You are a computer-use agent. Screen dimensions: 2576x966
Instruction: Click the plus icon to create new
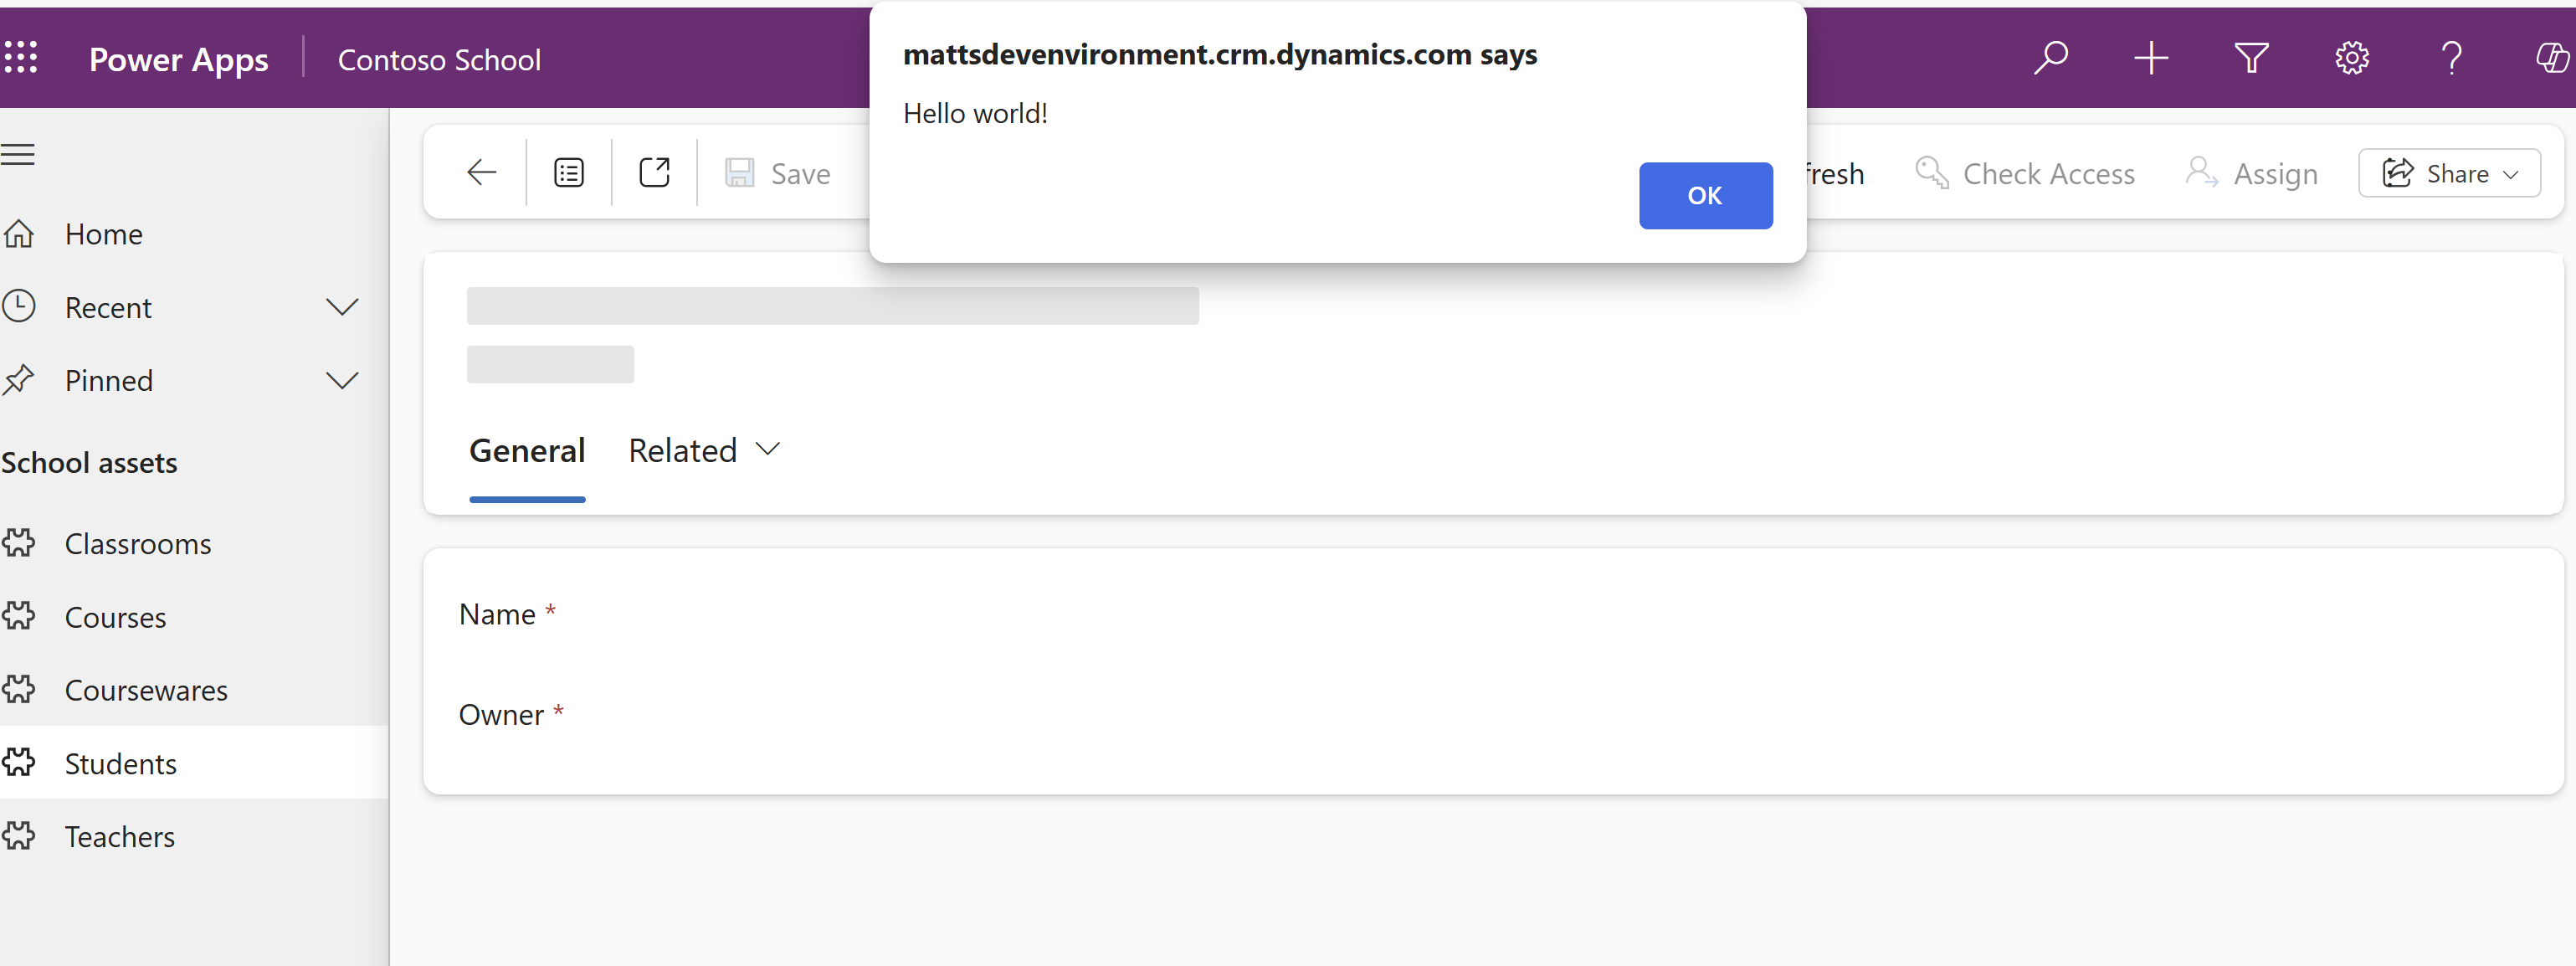coord(2152,58)
